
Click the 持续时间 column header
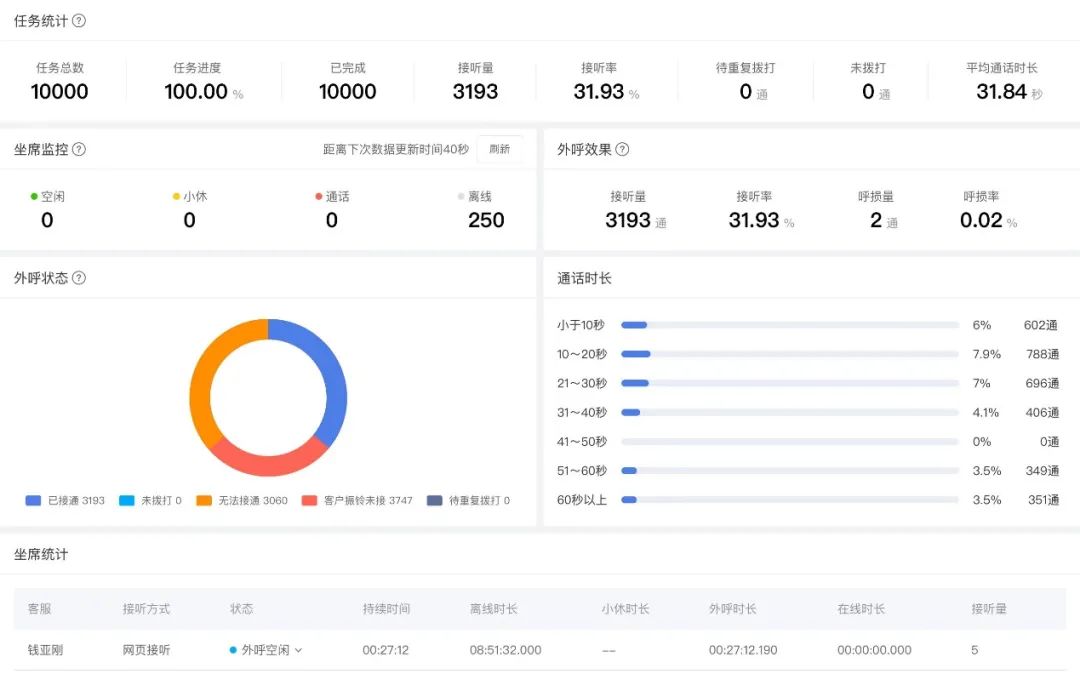(386, 608)
